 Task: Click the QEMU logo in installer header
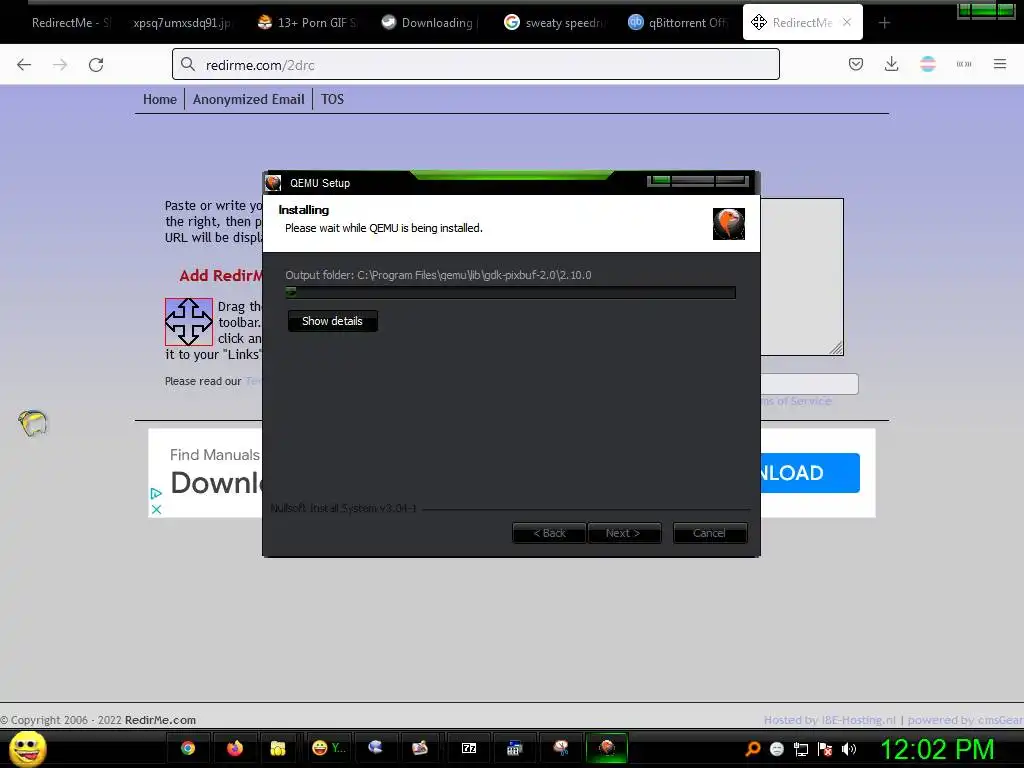728,224
